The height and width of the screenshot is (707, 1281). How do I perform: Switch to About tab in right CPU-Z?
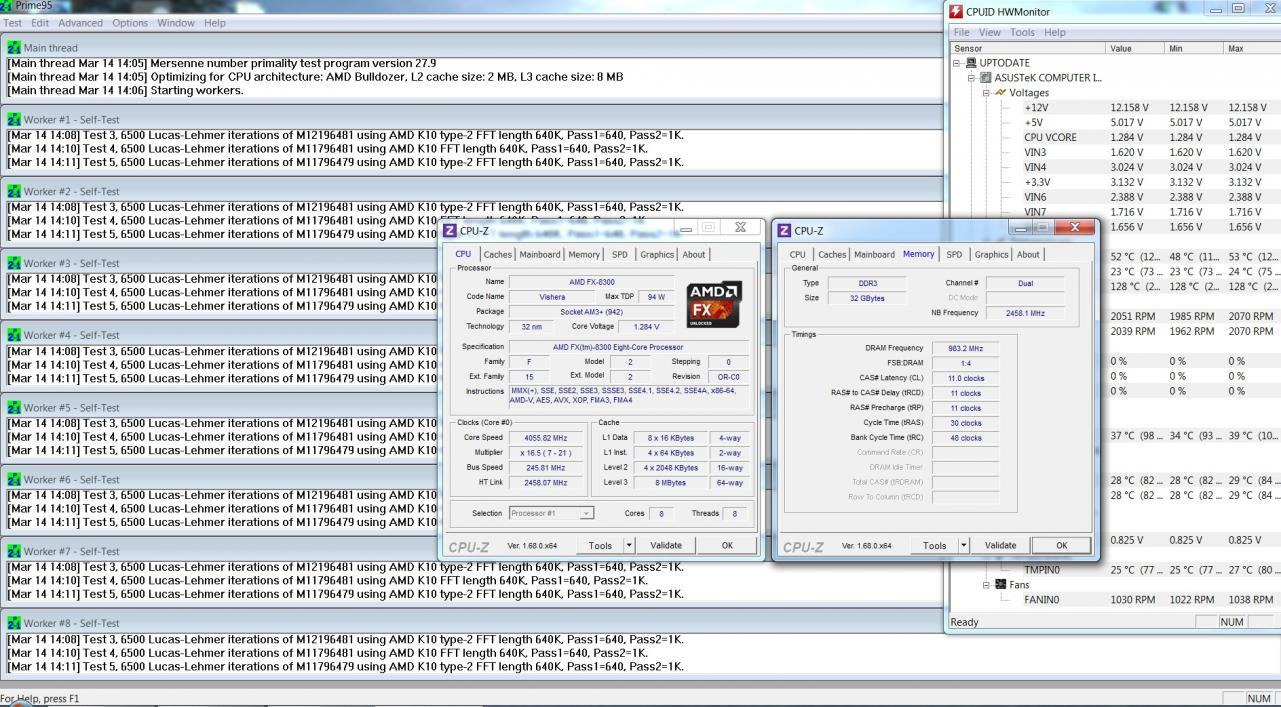[x=1028, y=254]
